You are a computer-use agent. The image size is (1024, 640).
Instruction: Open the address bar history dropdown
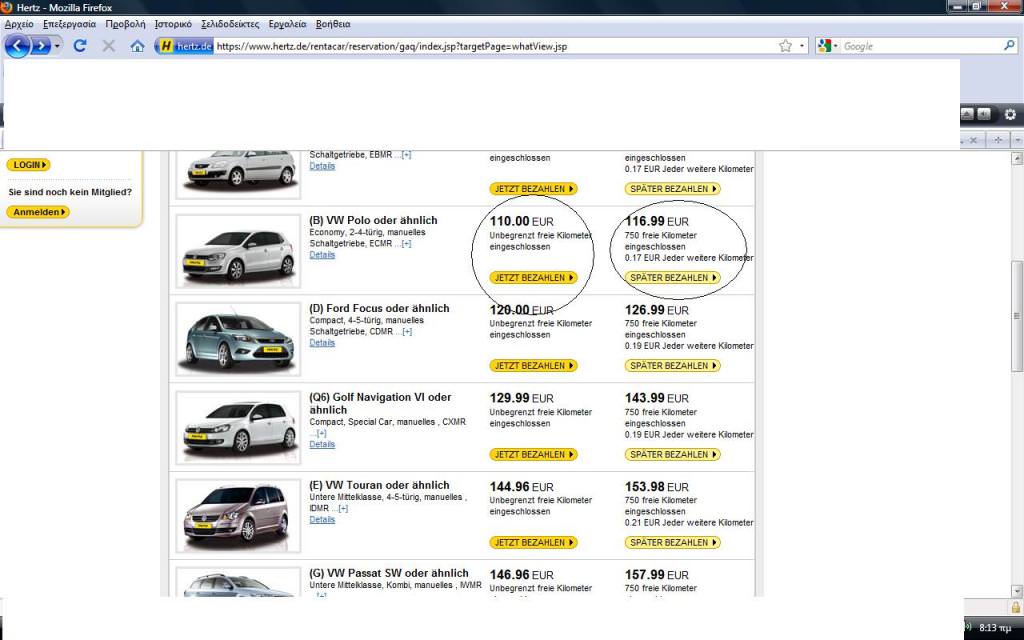[802, 46]
